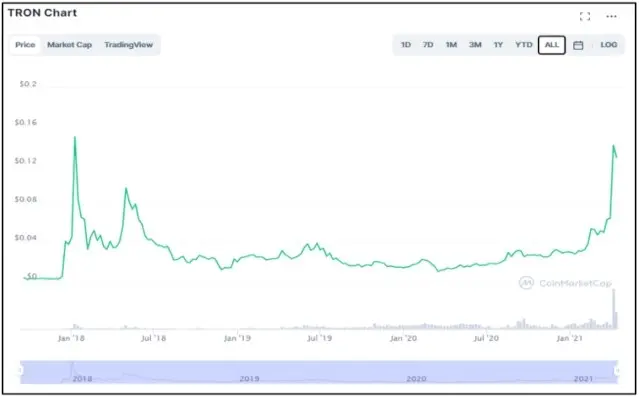Screen dimensions: 639x397
Task: Click 2019 on the range navigator bar
Action: tap(249, 379)
